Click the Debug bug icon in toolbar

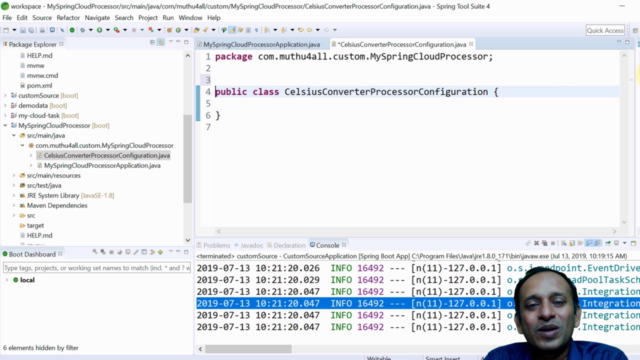coord(82,30)
